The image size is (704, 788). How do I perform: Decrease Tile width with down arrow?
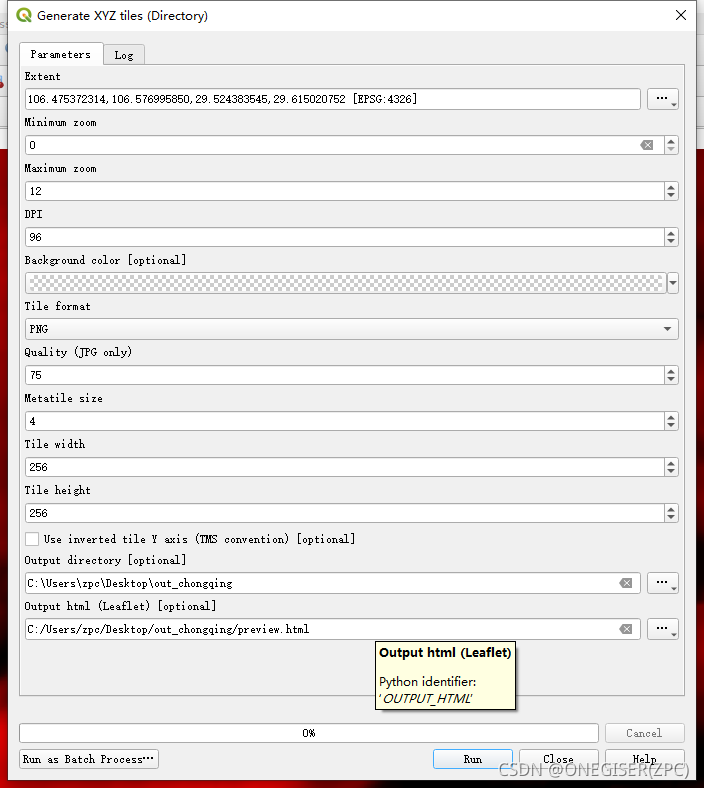coord(671,471)
